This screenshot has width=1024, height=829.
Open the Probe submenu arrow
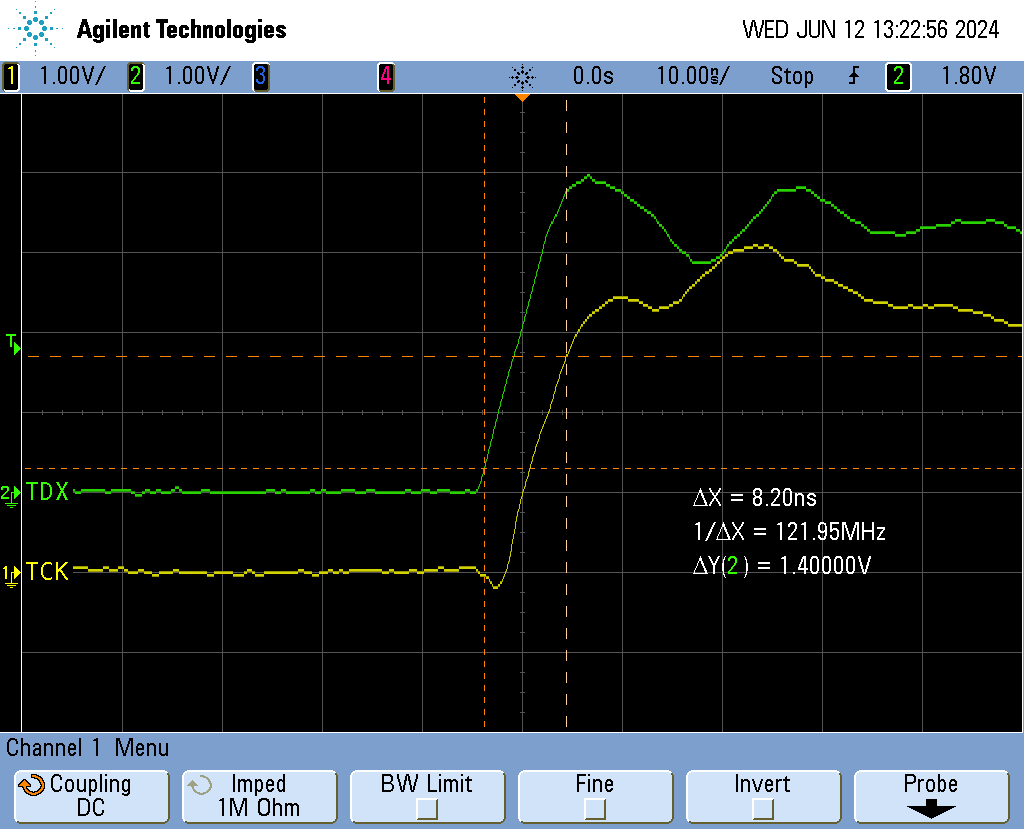click(x=930, y=809)
